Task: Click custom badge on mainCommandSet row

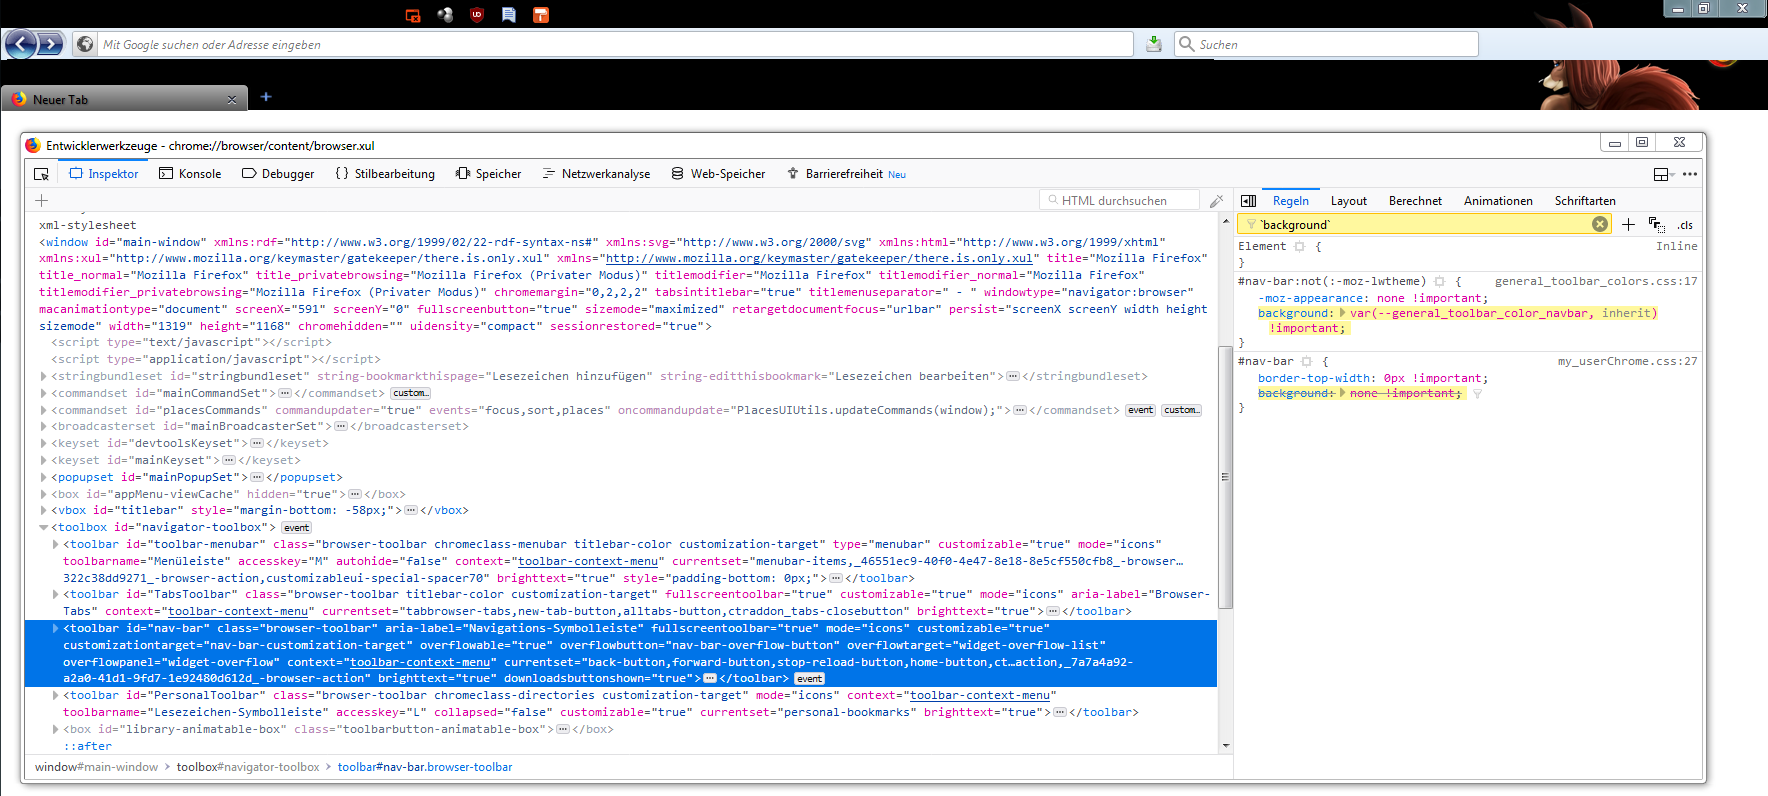Action: 409,393
